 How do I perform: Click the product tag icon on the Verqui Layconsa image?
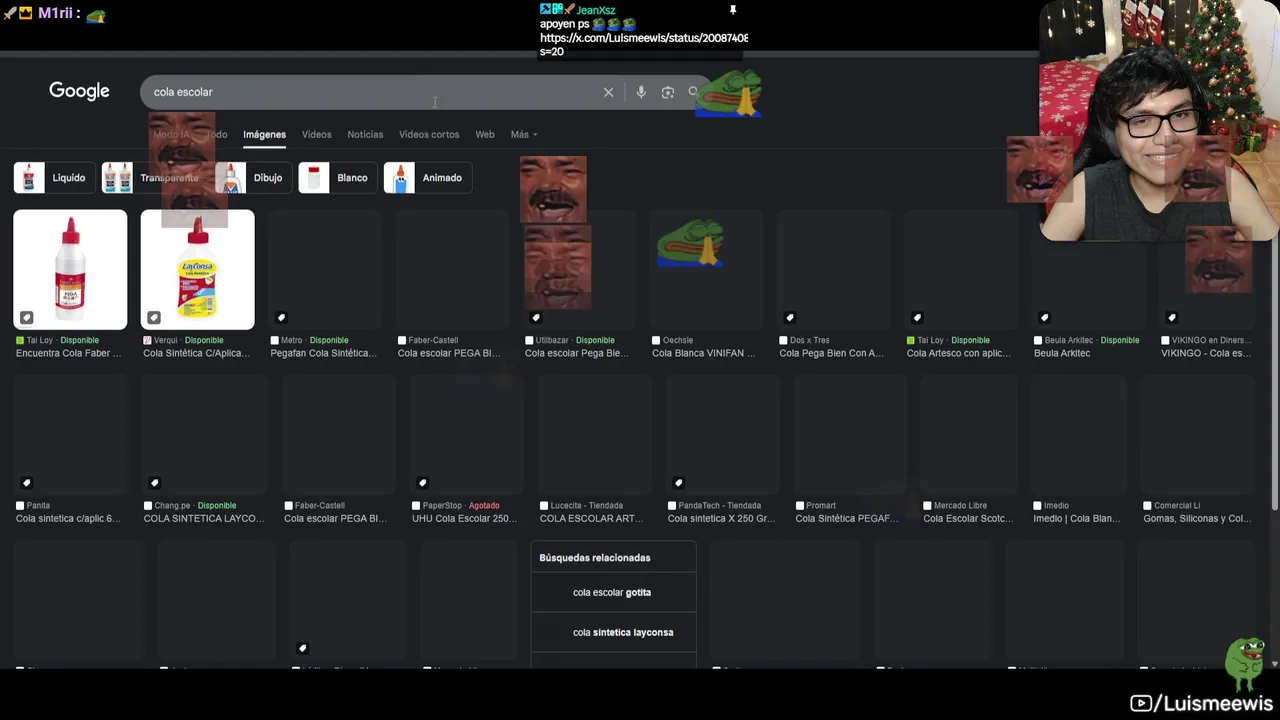(x=154, y=318)
